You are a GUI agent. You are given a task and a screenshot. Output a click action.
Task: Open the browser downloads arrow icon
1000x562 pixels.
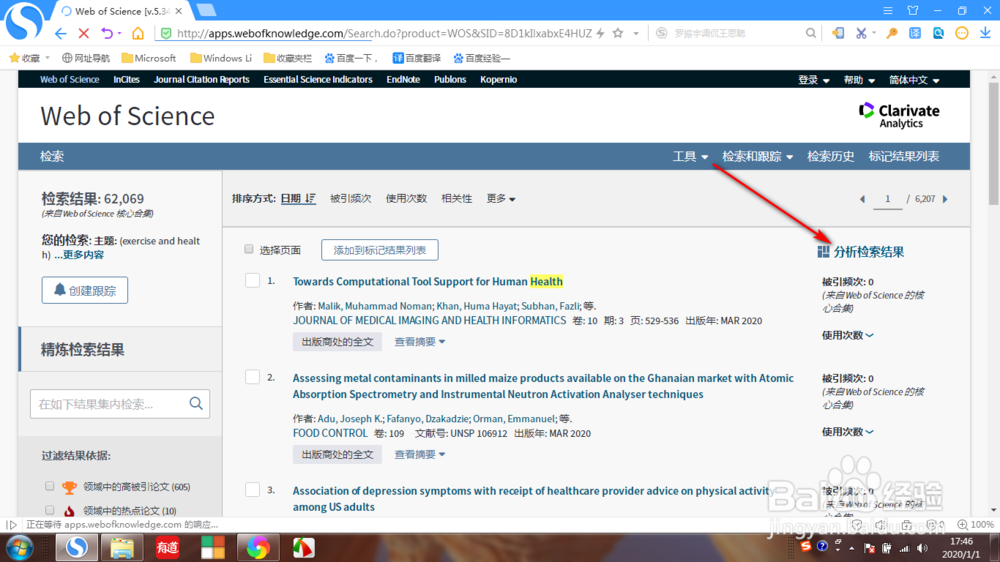coord(985,33)
